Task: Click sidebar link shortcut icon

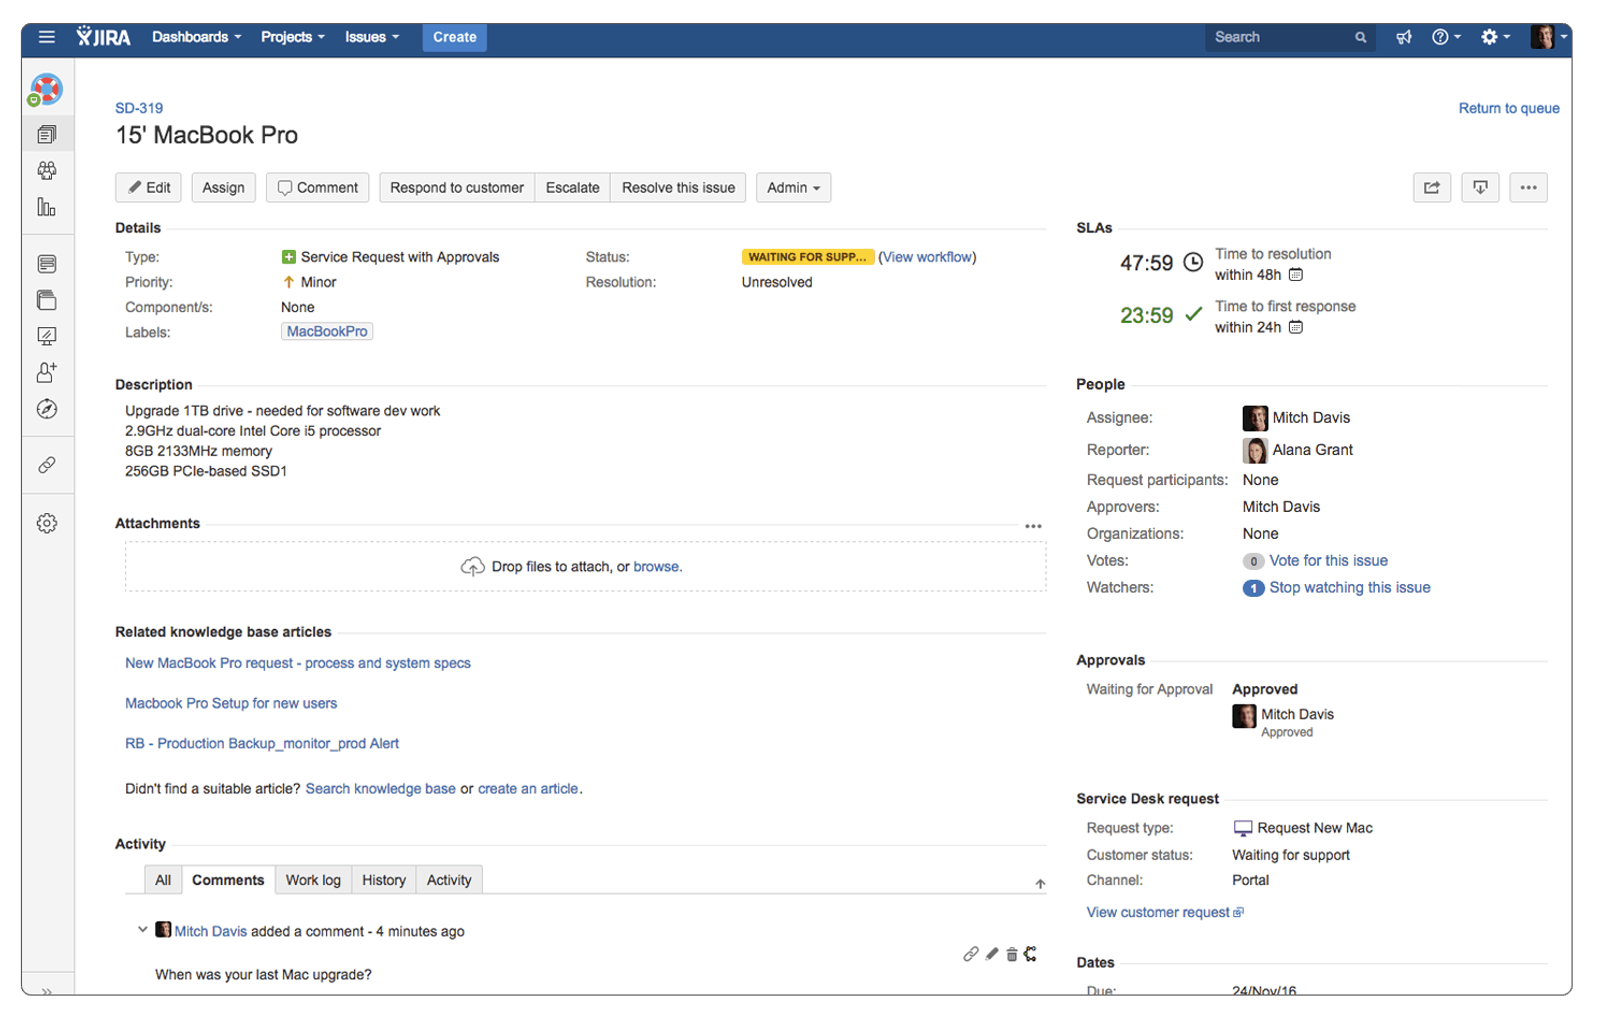Action: [x=46, y=465]
